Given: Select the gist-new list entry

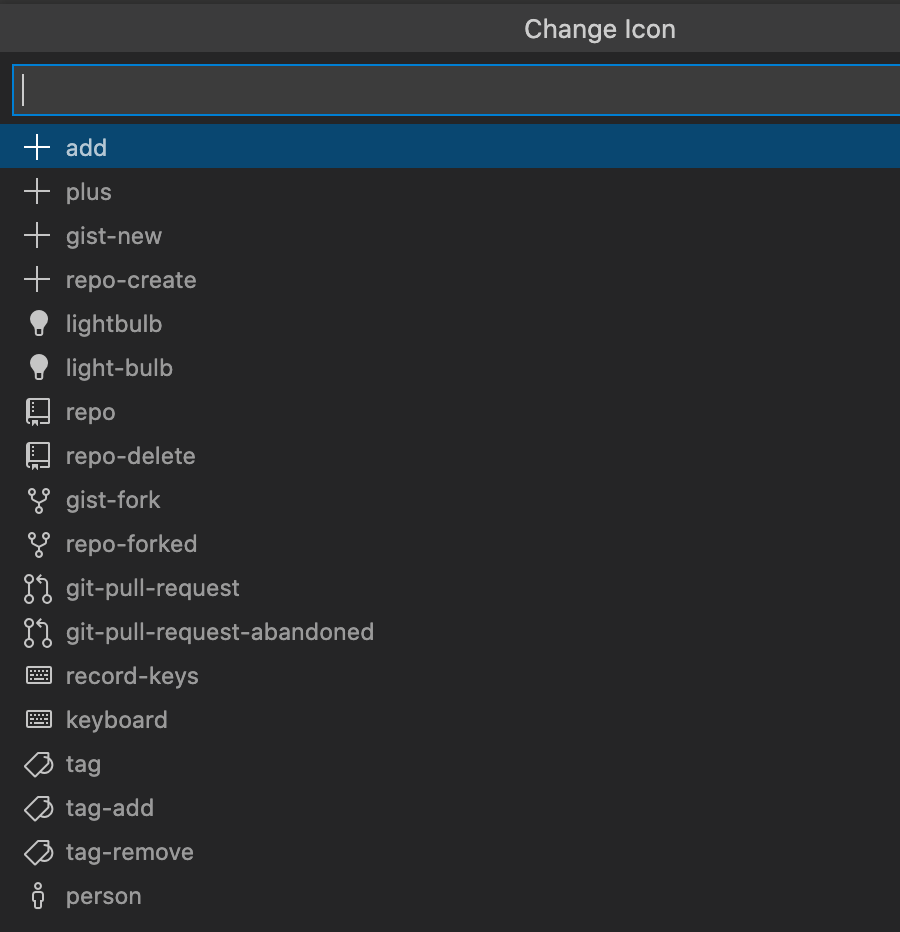Looking at the screenshot, I should tap(114, 236).
